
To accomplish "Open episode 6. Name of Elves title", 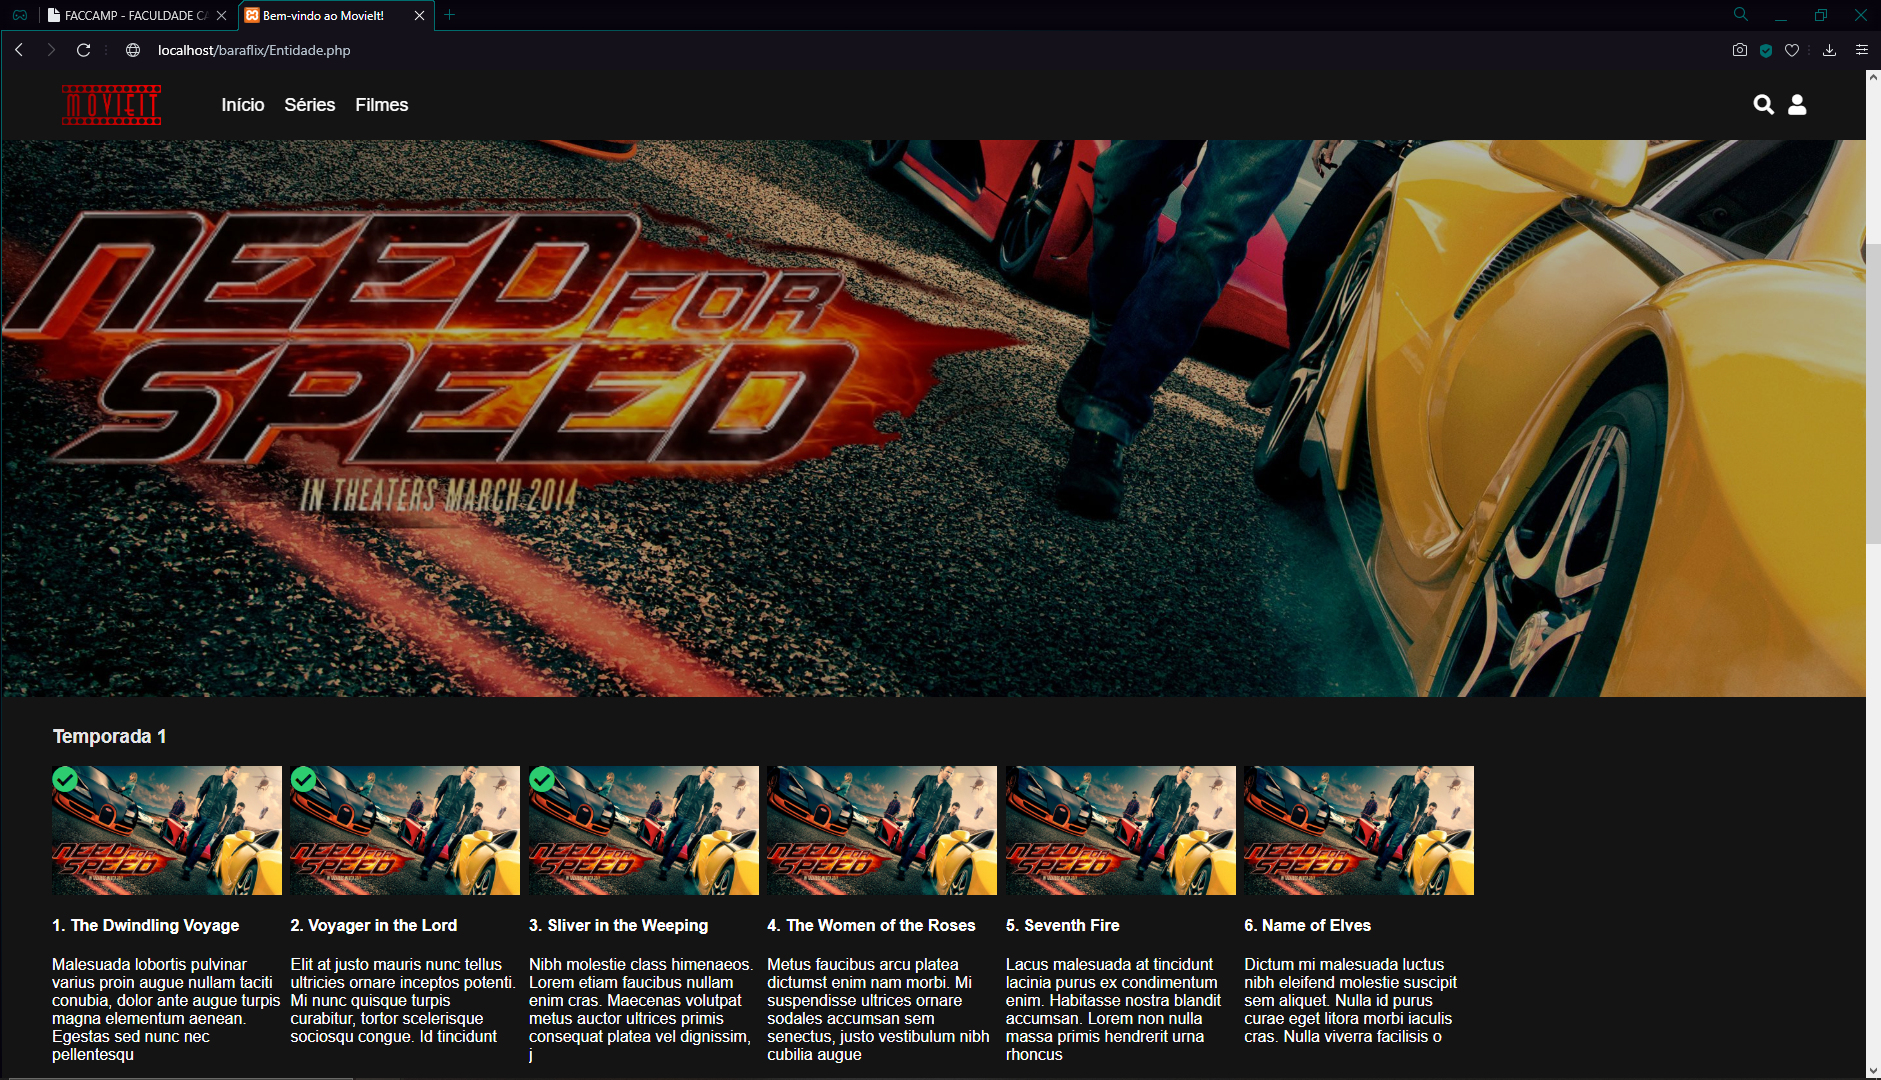I will pyautogui.click(x=1308, y=926).
